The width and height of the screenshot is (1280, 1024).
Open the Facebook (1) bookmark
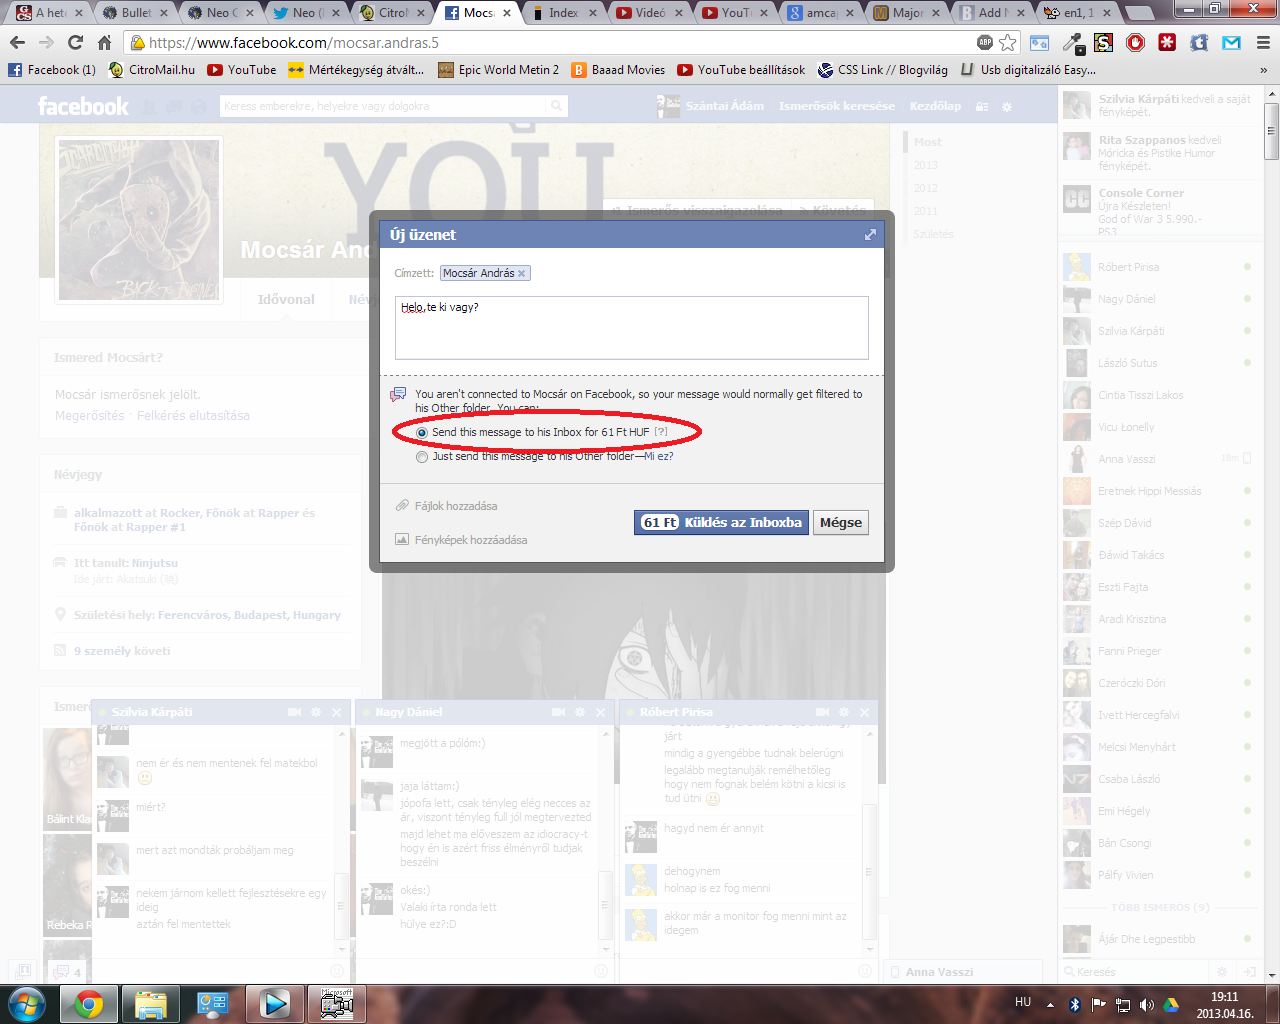coord(52,70)
